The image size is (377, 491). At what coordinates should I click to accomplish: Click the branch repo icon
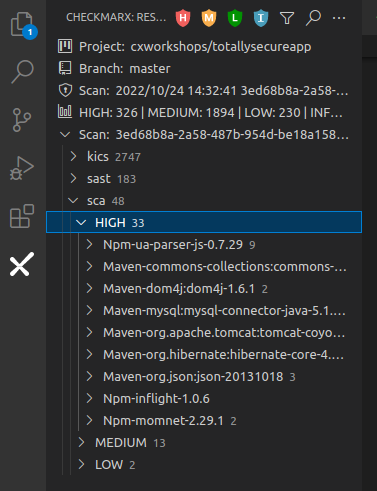click(x=65, y=68)
